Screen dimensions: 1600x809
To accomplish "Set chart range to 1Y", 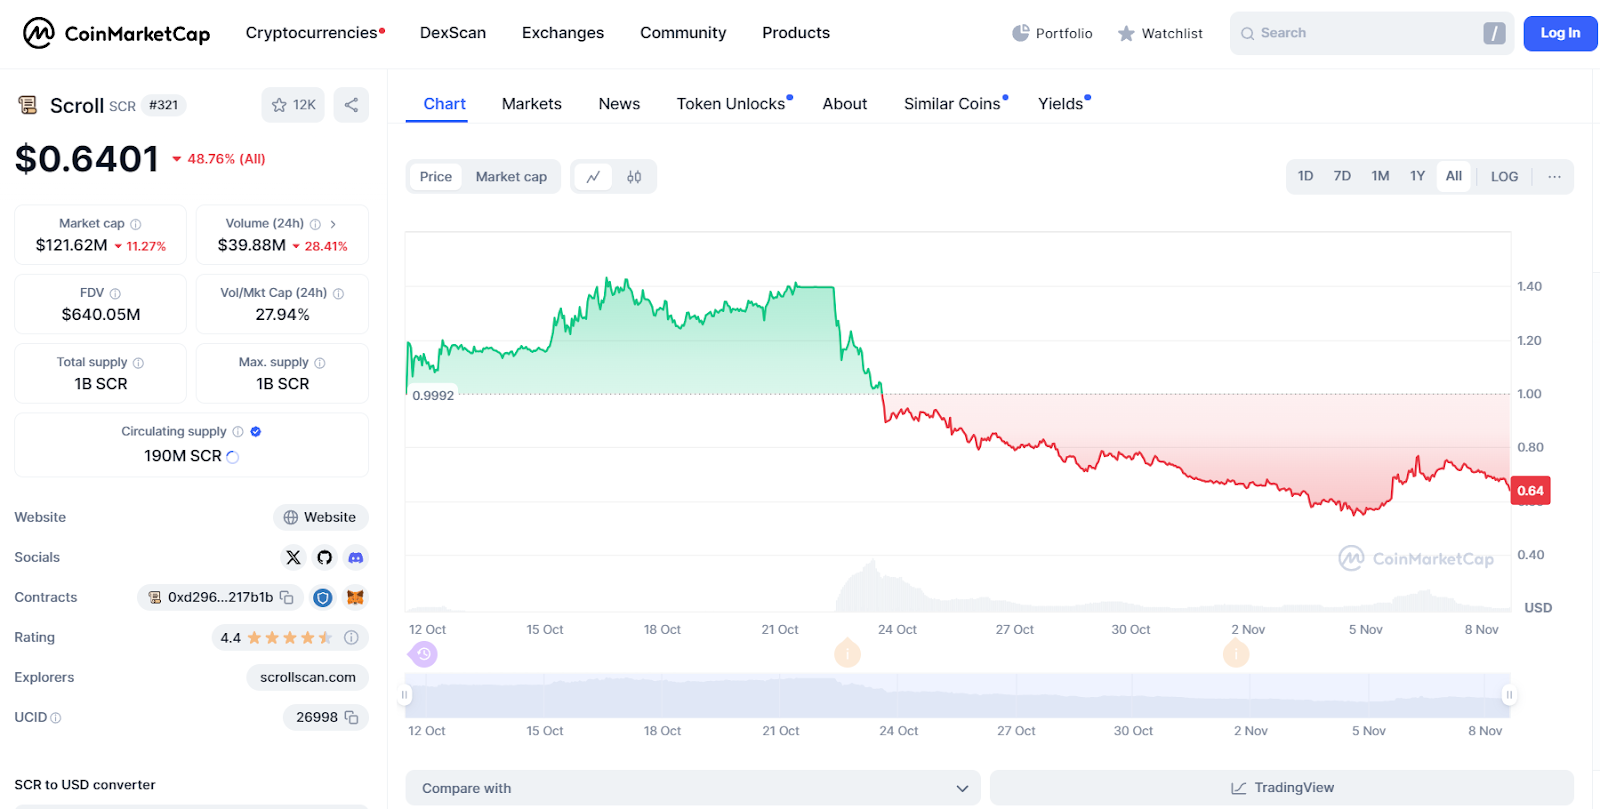I will (x=1417, y=176).
